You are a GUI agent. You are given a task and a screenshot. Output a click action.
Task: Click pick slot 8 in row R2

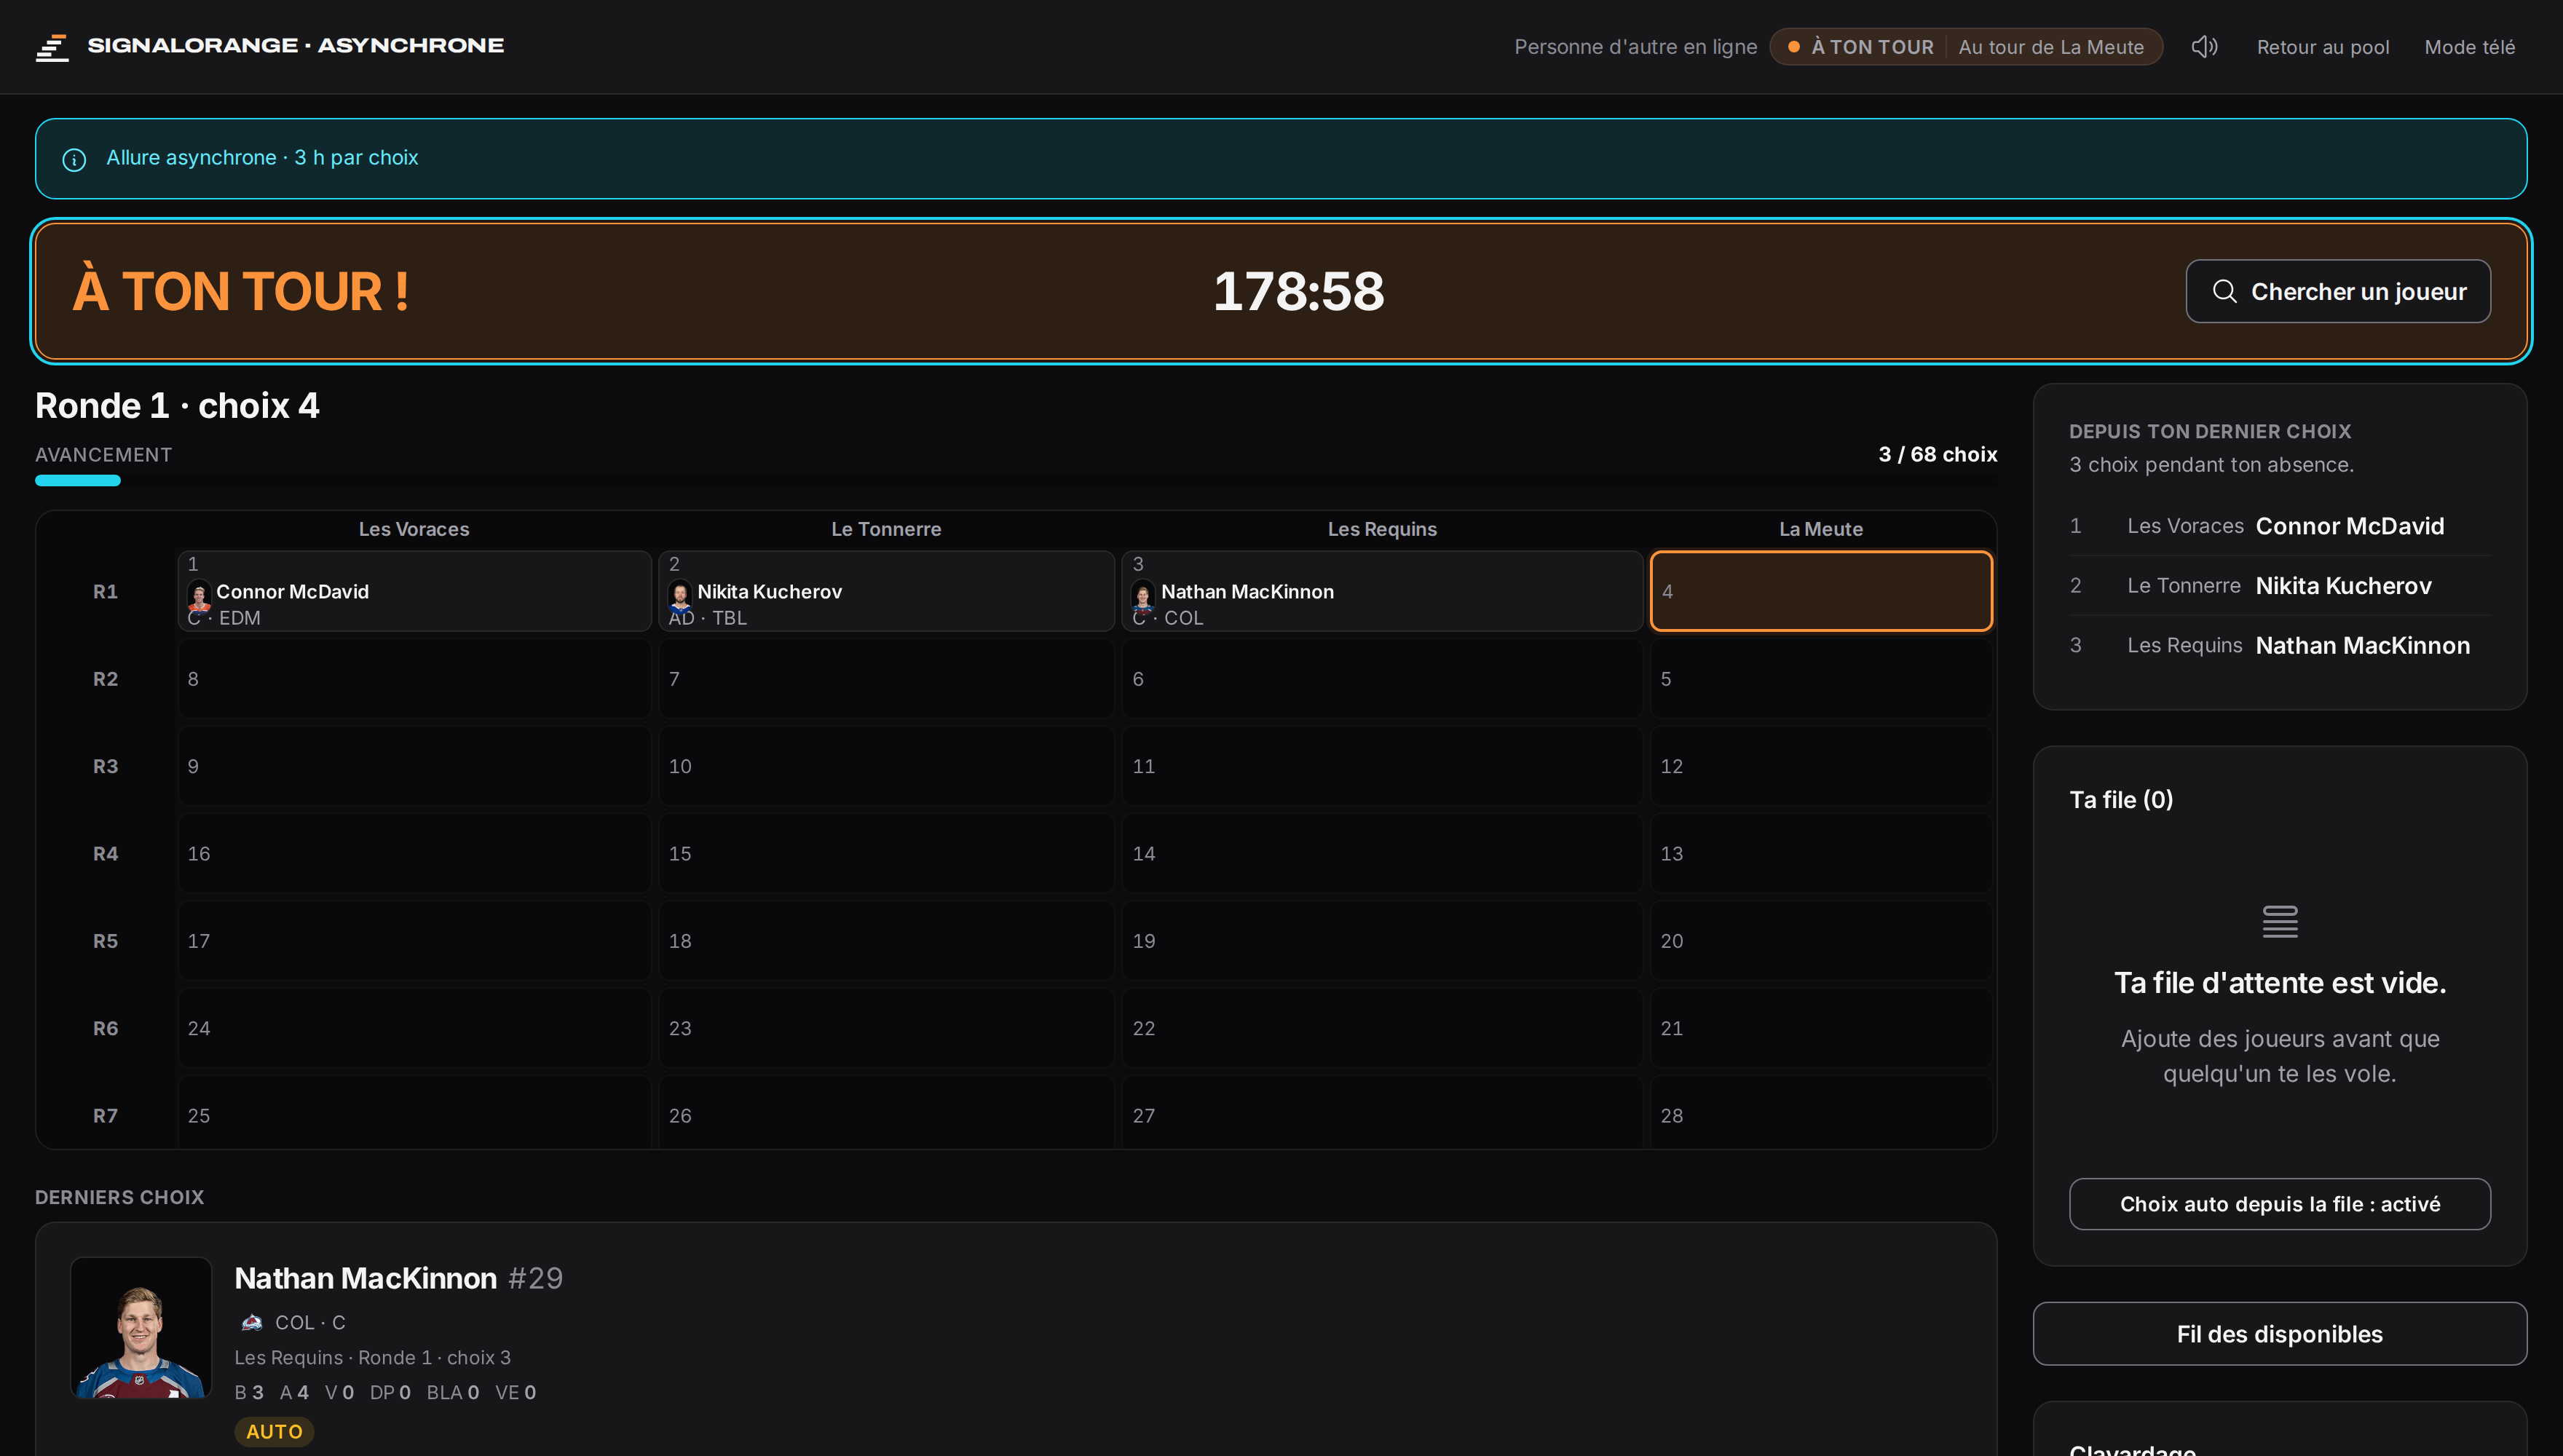(414, 679)
